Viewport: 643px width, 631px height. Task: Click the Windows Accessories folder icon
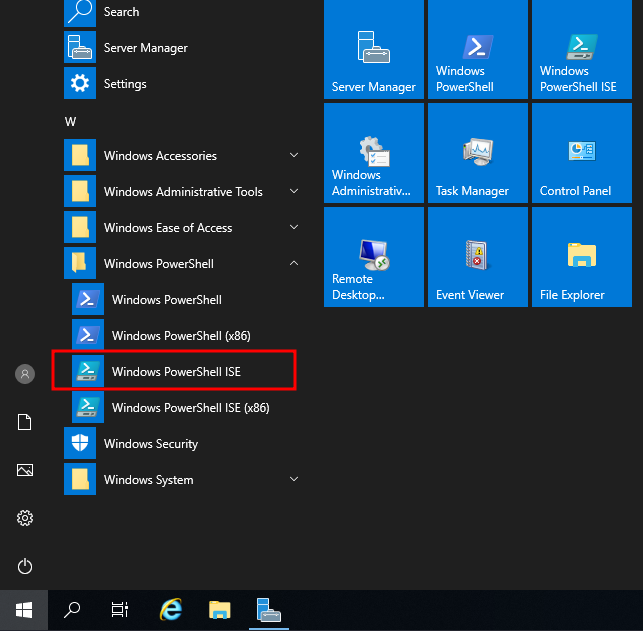tap(80, 155)
